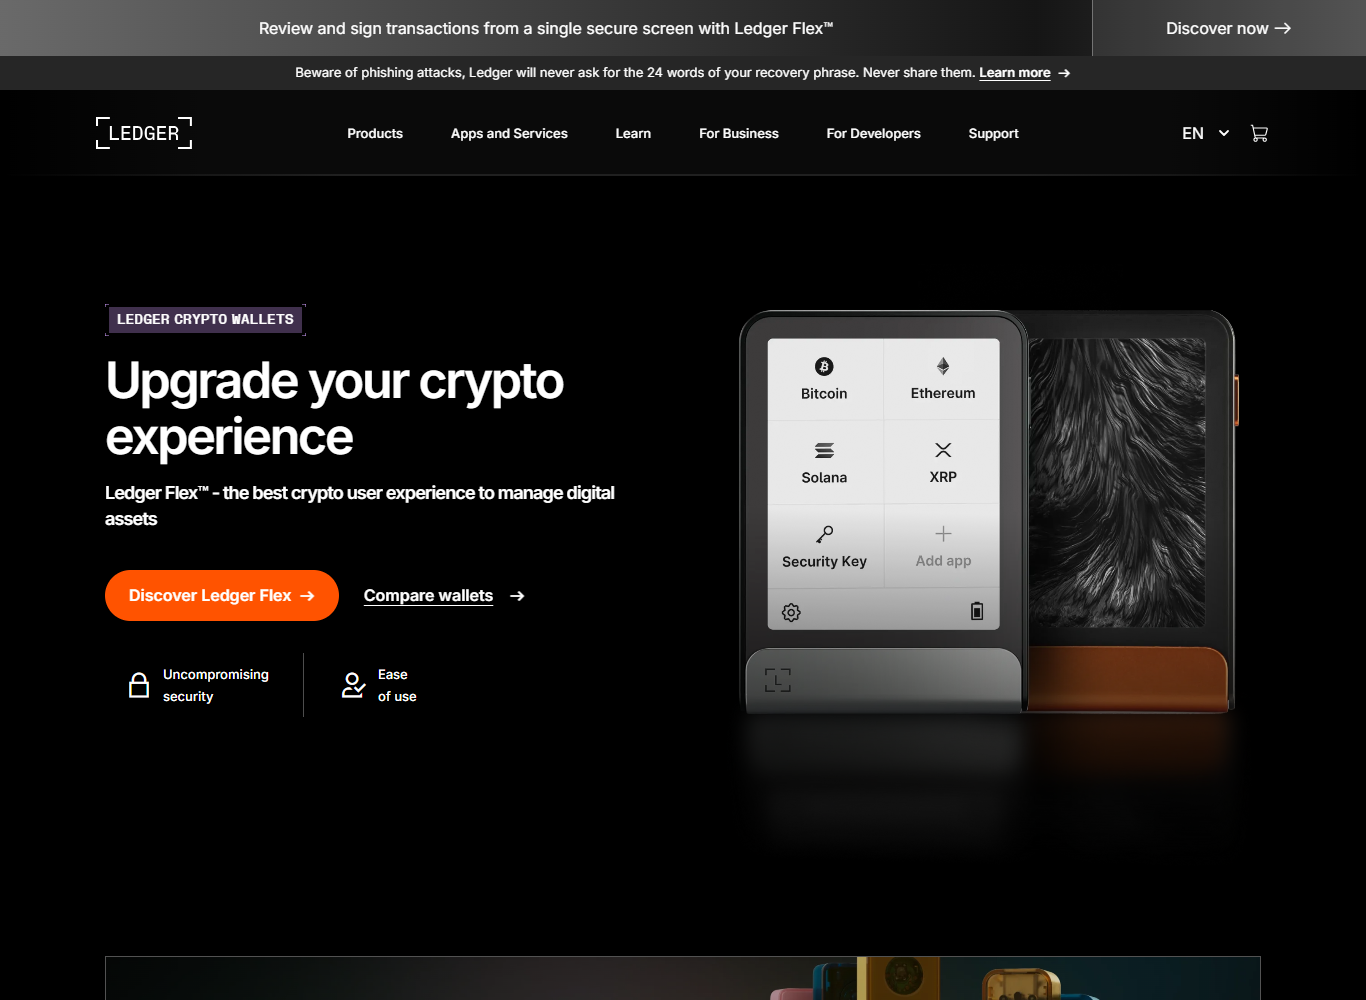The image size is (1366, 1000).
Task: Open the shopping cart icon
Action: (x=1259, y=133)
